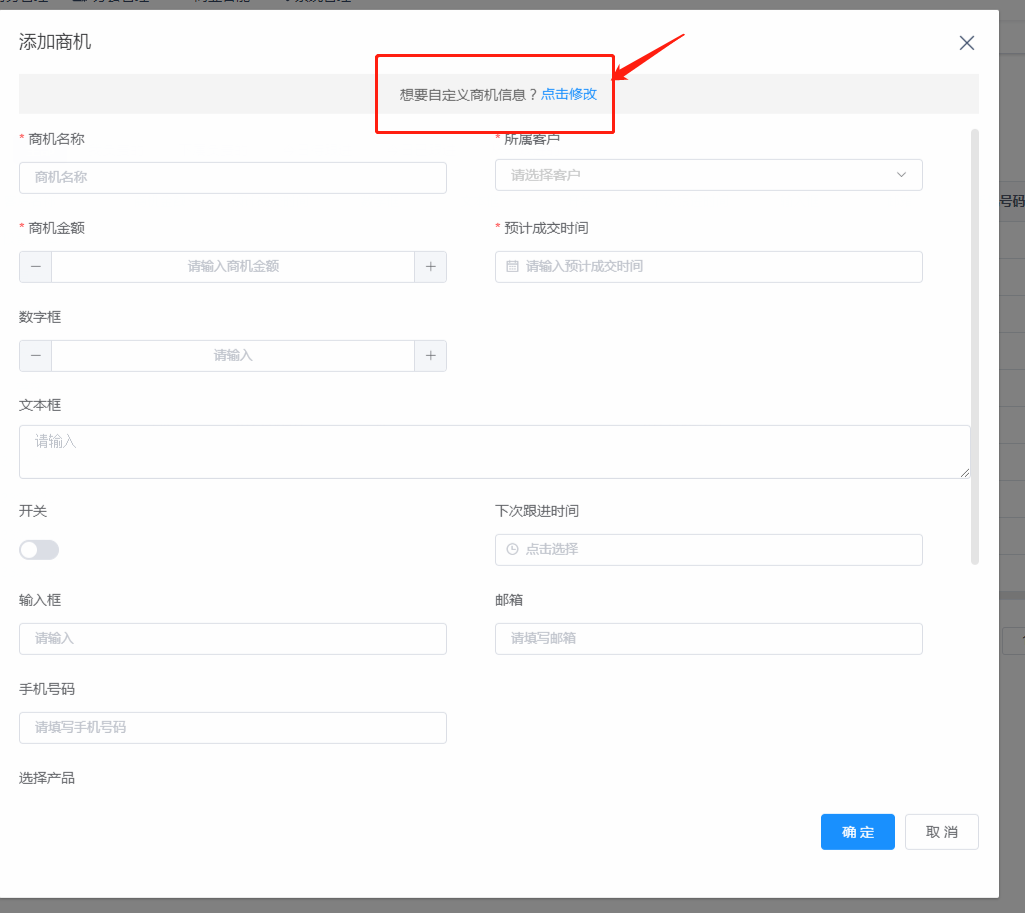Toggle the 开关 switch on
This screenshot has width=1025, height=913.
point(39,550)
